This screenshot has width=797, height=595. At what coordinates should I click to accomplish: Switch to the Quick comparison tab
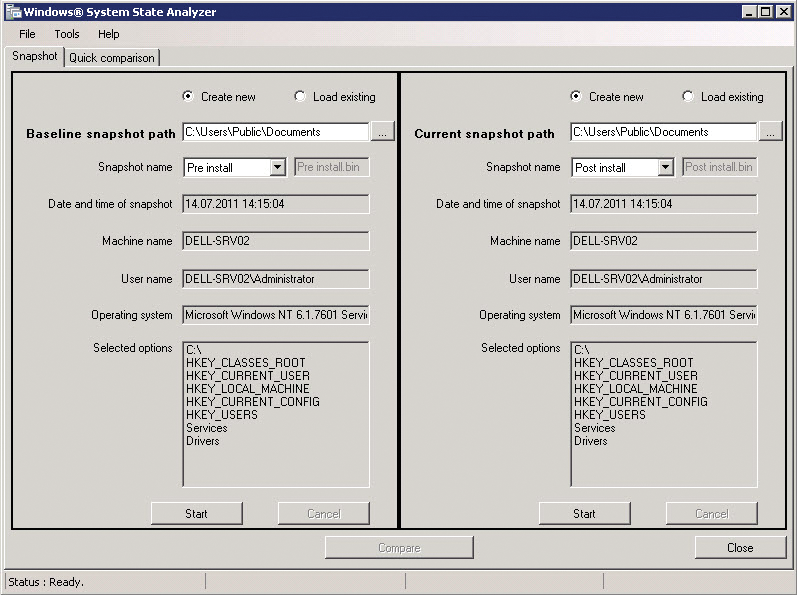(x=112, y=58)
